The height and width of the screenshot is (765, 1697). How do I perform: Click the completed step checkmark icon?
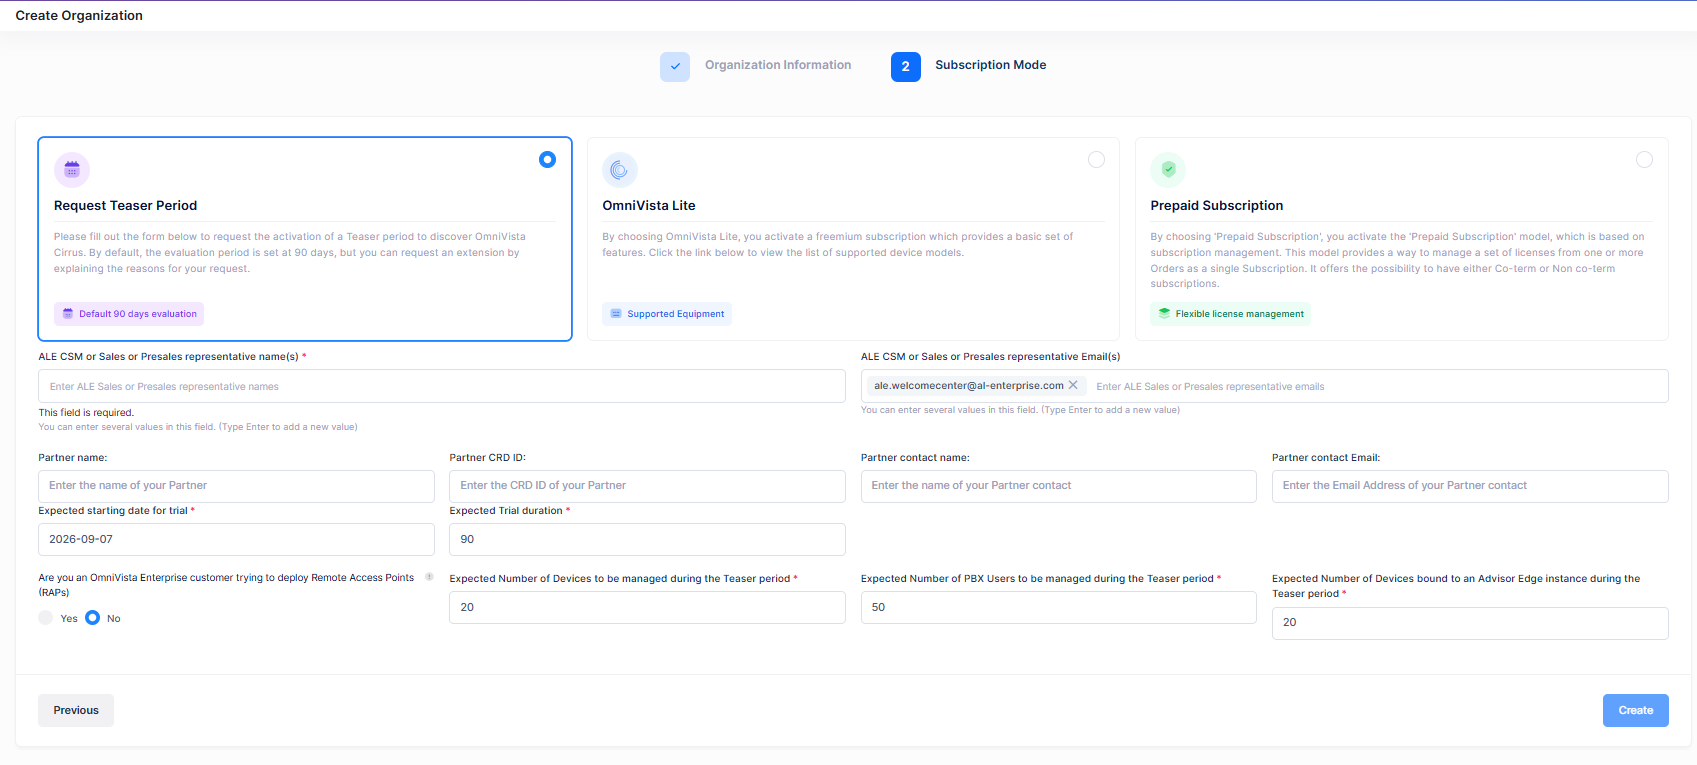click(x=675, y=66)
